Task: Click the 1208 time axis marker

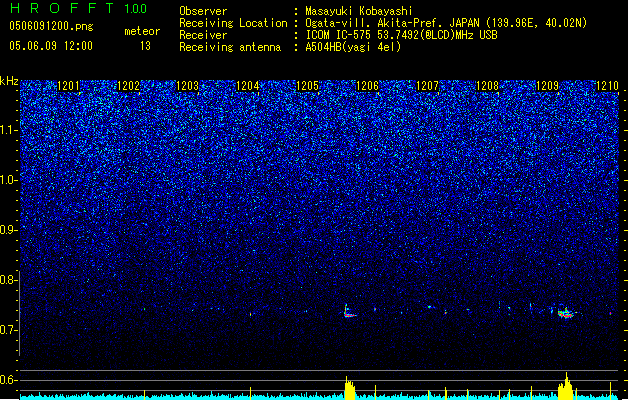Action: pyautogui.click(x=487, y=86)
